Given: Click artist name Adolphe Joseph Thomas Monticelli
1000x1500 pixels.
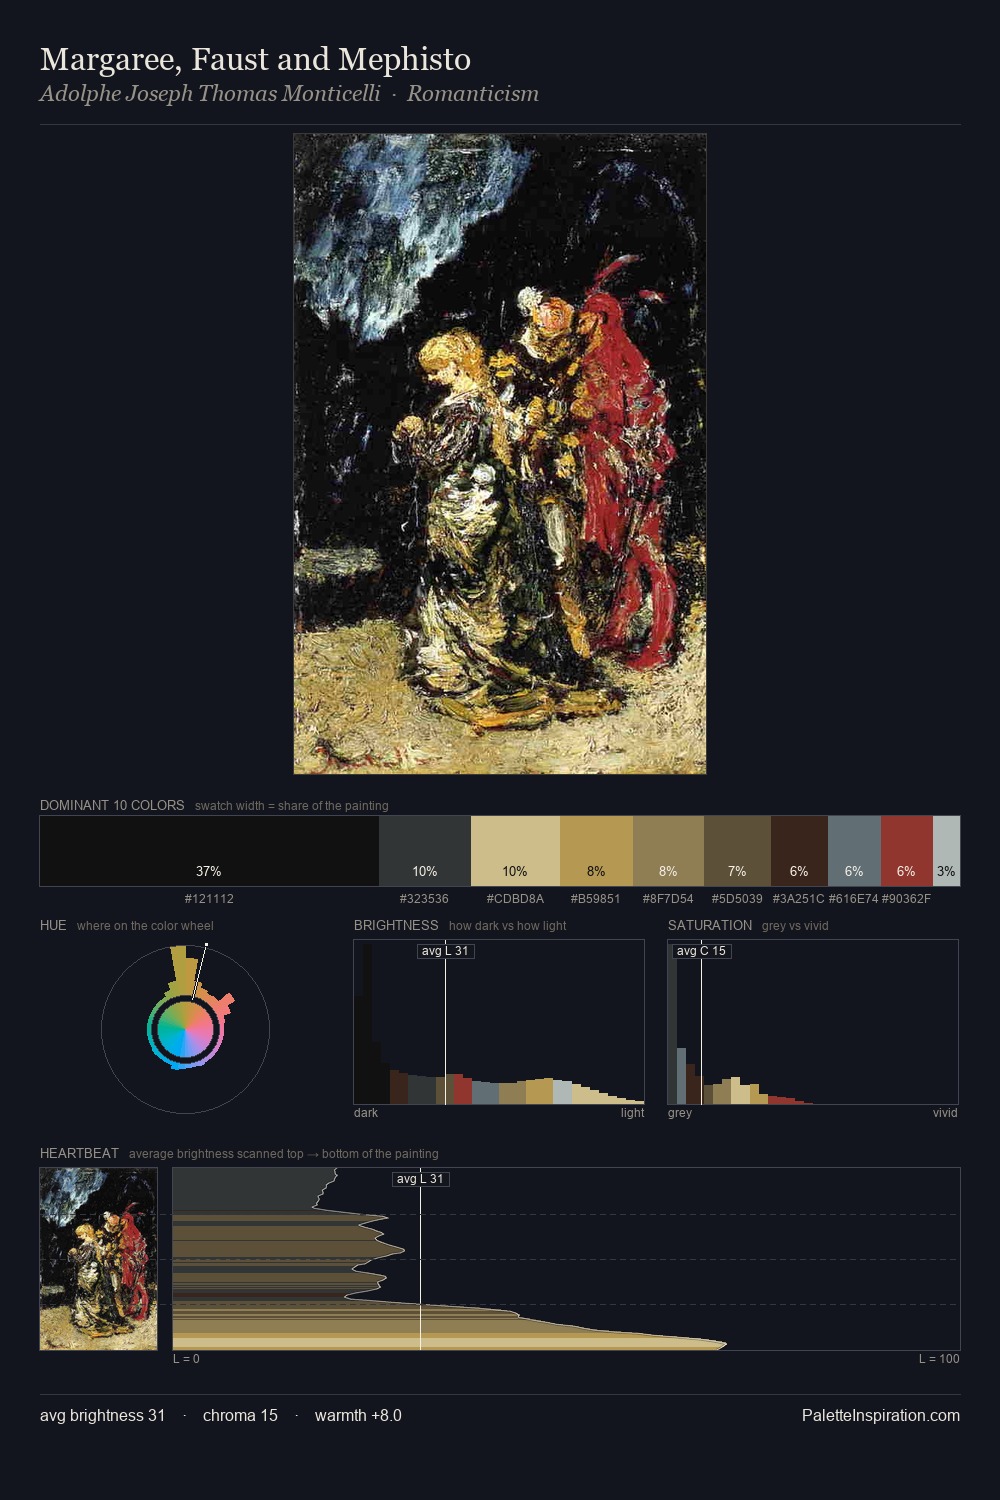Looking at the screenshot, I should click(210, 94).
